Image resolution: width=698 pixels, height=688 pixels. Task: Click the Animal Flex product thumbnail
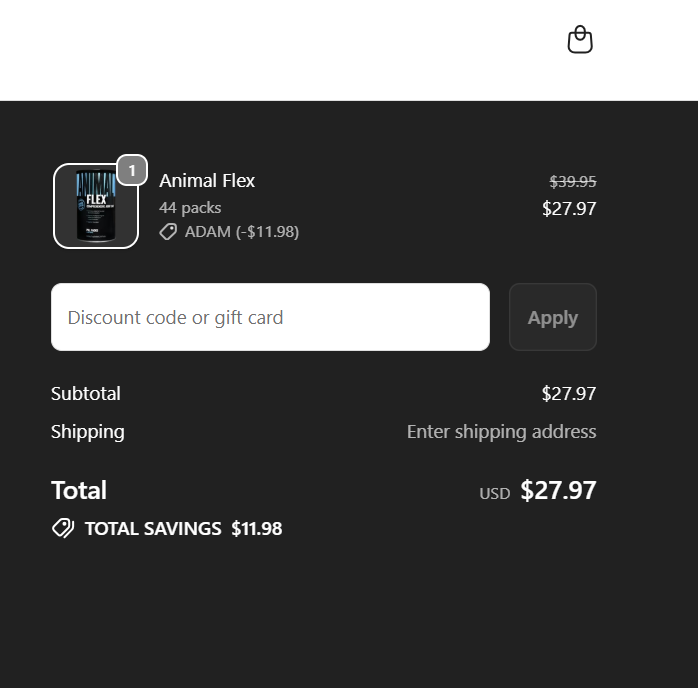pyautogui.click(x=95, y=206)
